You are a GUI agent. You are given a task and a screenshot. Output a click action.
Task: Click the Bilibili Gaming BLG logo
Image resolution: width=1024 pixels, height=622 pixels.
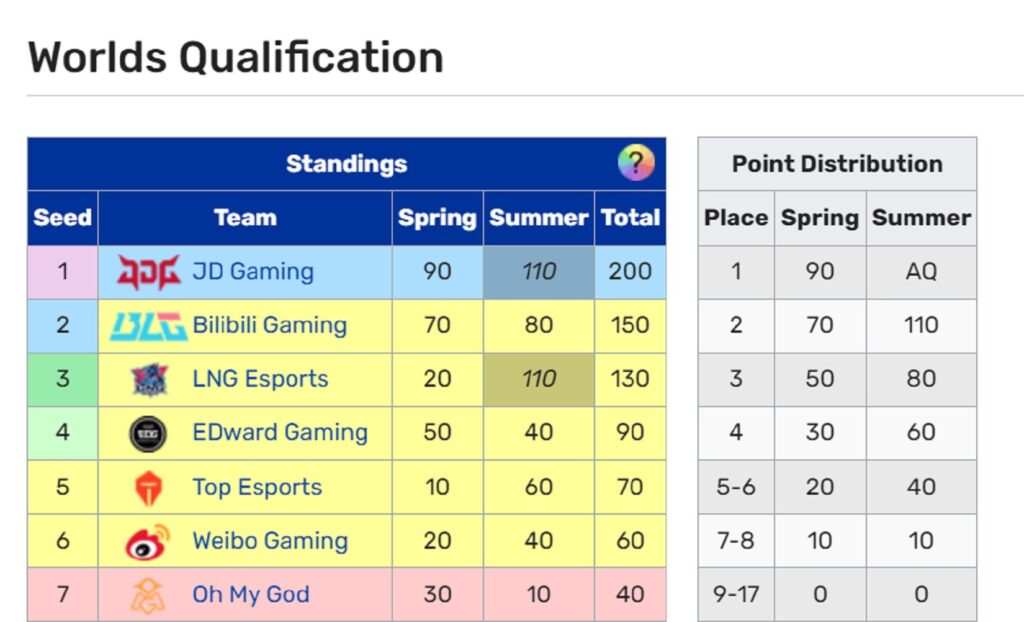148,326
